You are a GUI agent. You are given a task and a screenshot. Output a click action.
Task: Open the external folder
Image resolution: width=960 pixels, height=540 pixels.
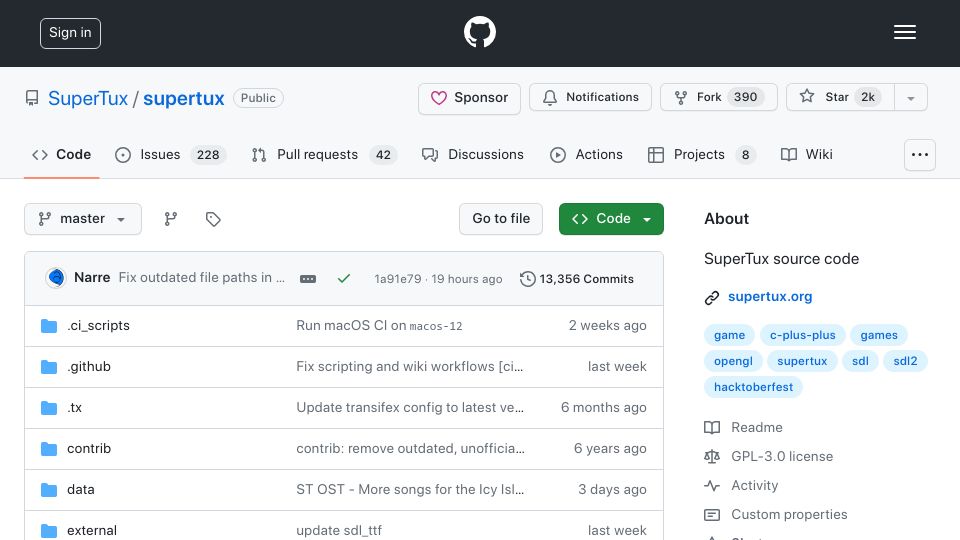pyautogui.click(x=92, y=530)
